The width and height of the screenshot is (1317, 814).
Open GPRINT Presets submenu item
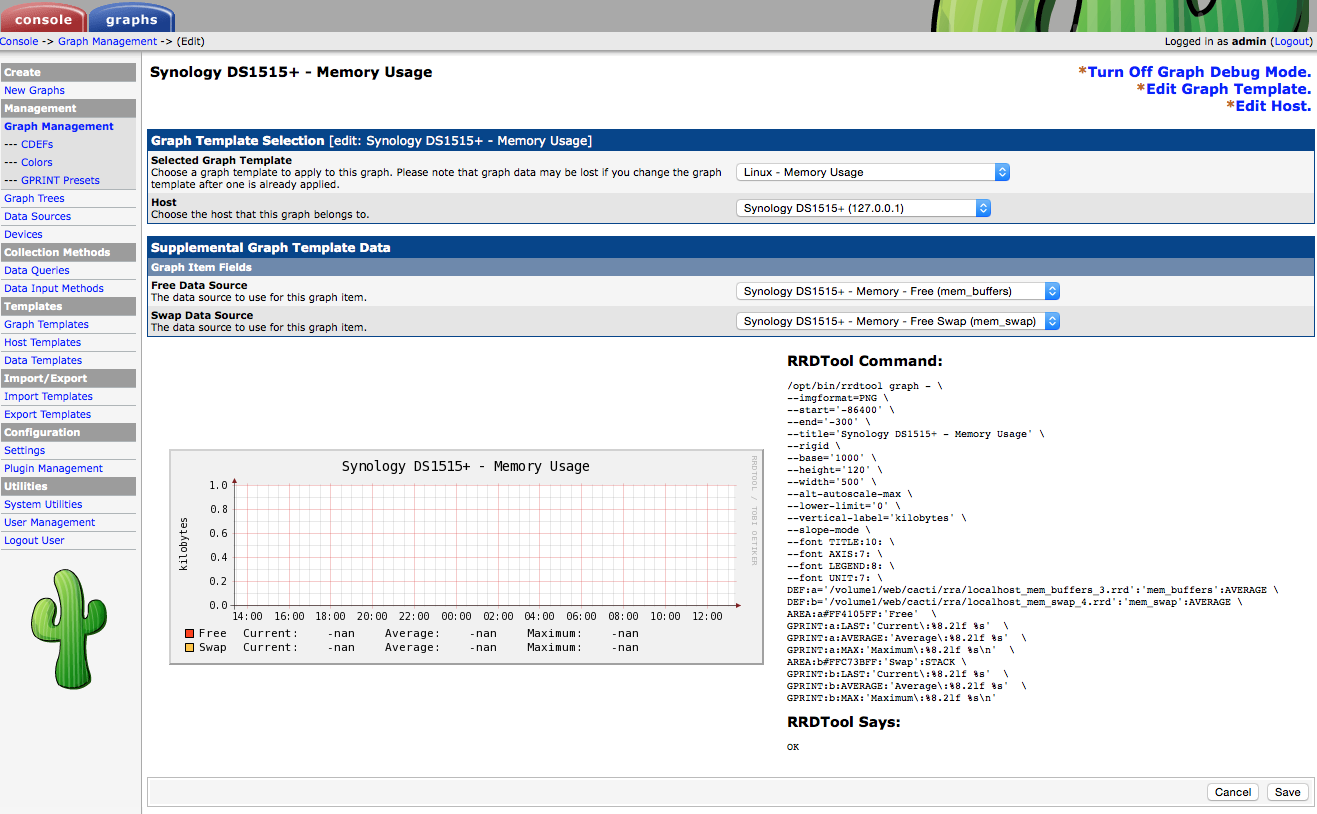point(60,180)
